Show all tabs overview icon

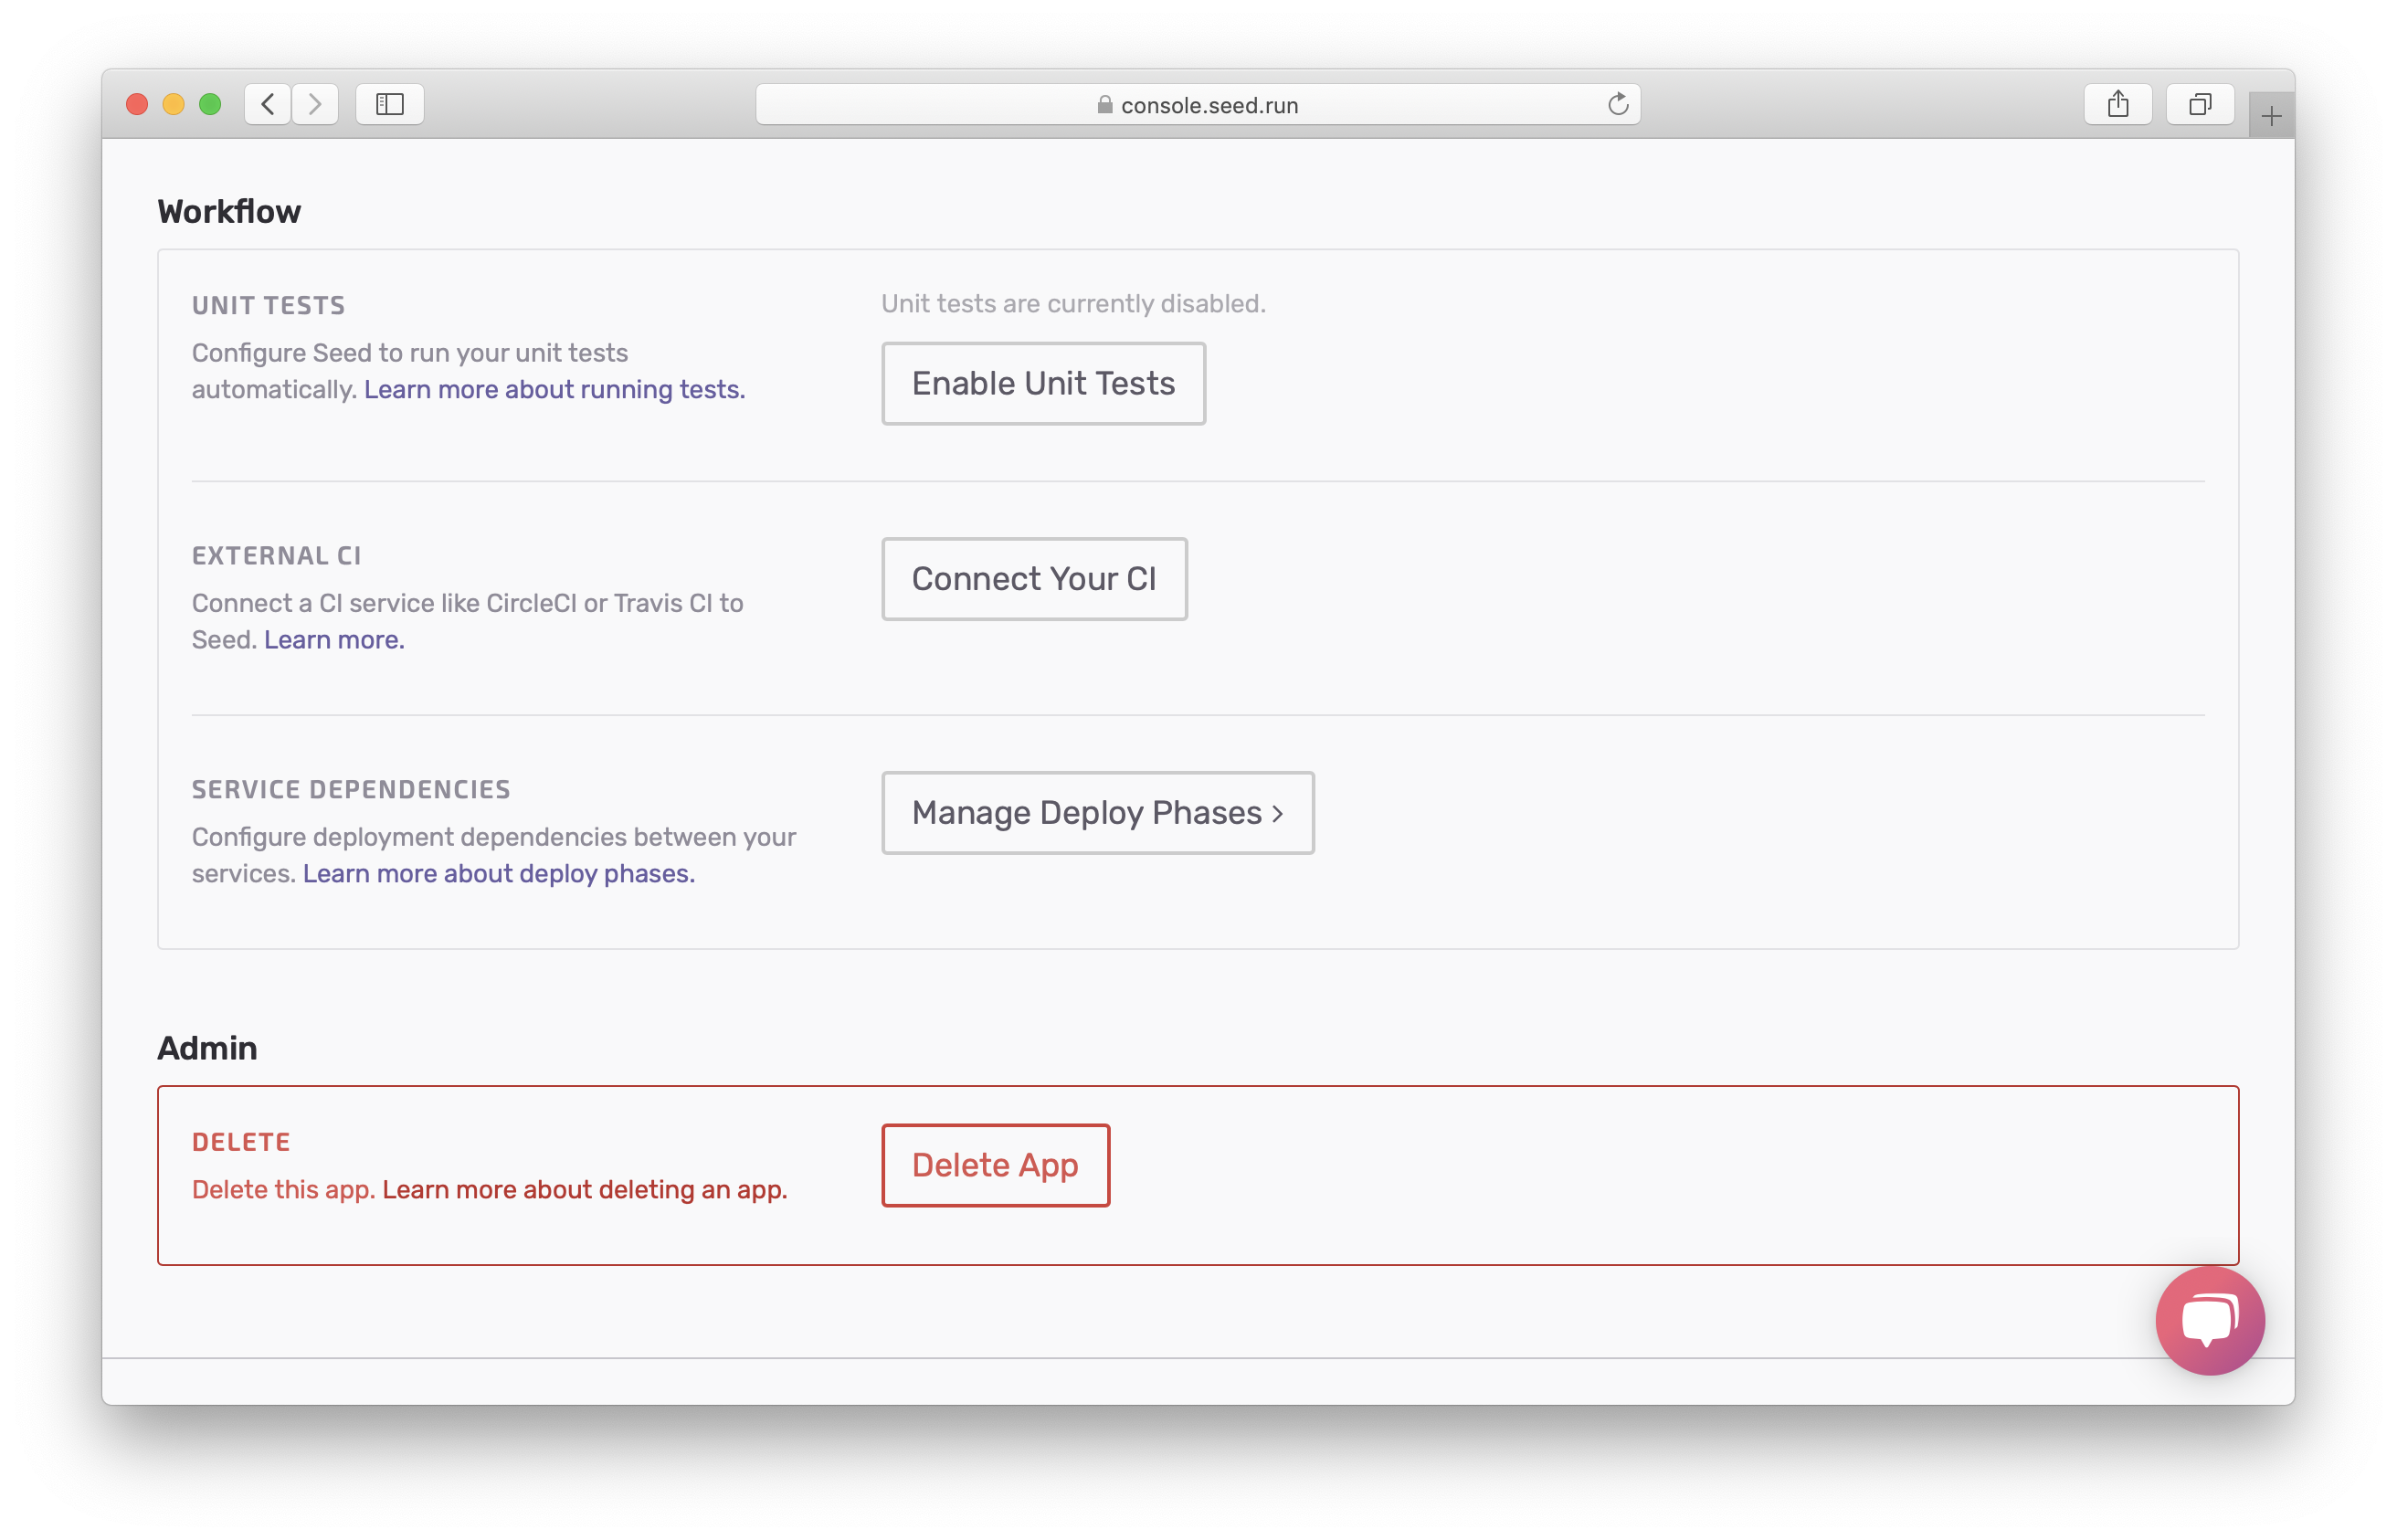(x=2199, y=104)
